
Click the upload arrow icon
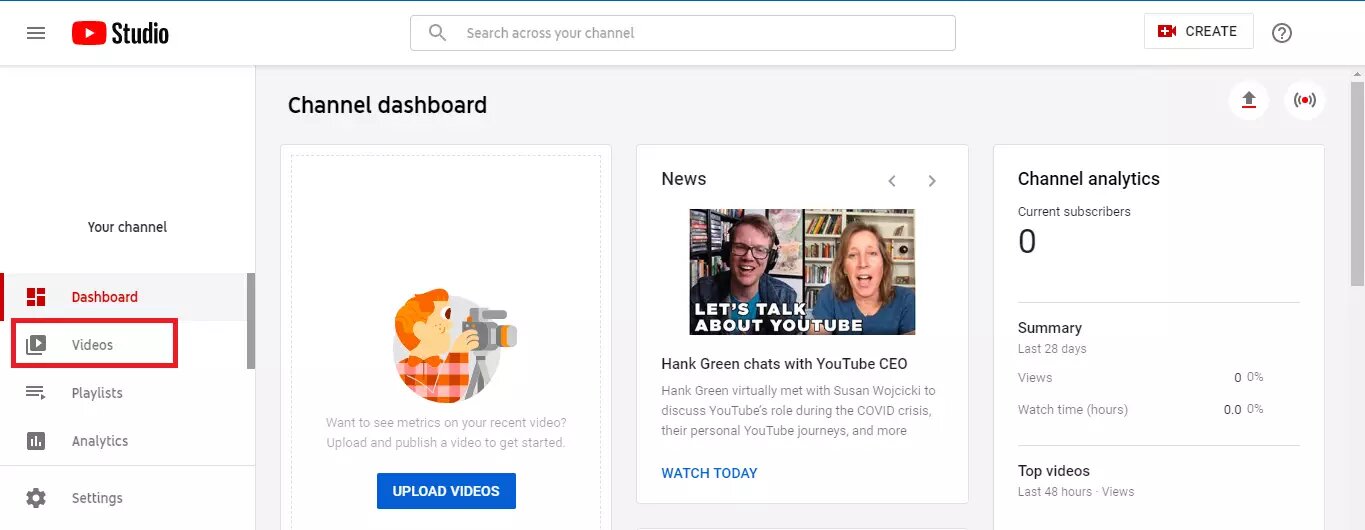pyautogui.click(x=1248, y=100)
